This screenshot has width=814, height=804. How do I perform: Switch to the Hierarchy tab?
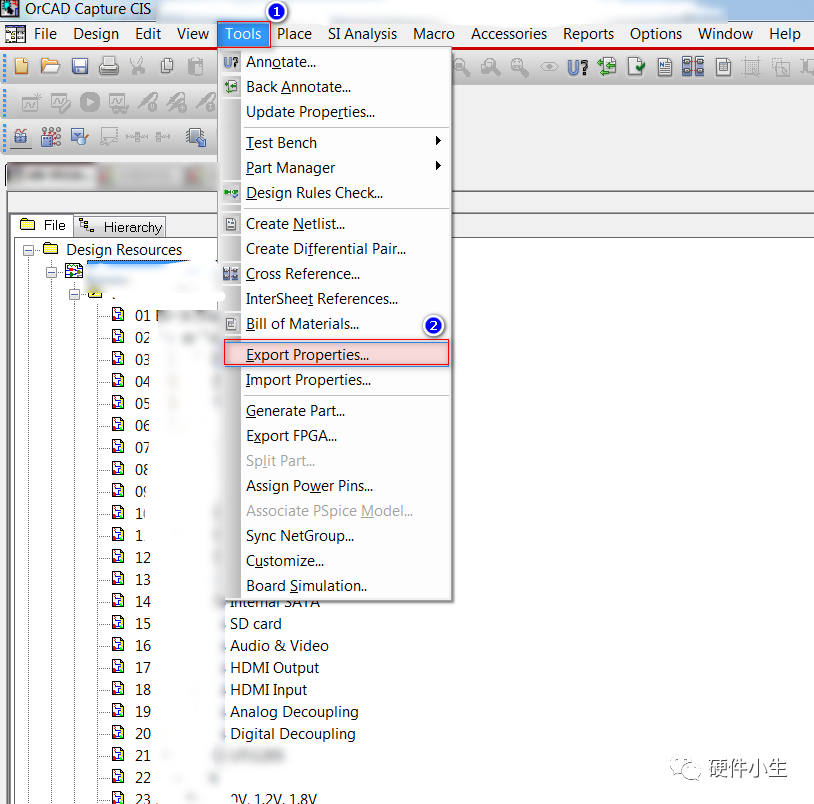[x=120, y=227]
